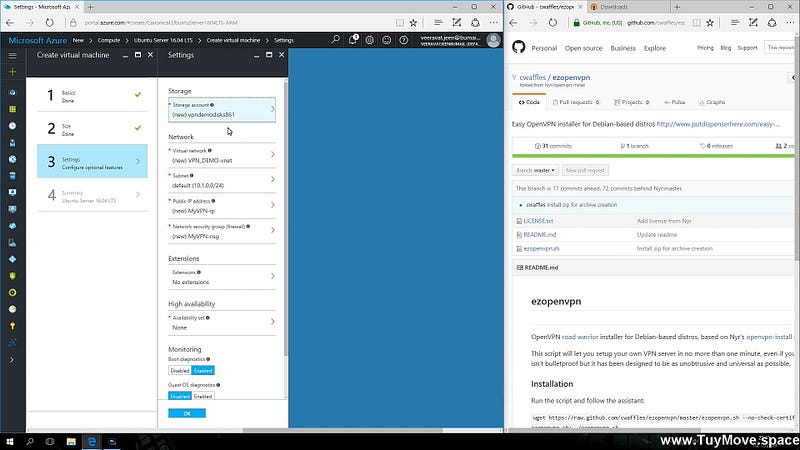This screenshot has height=450, width=800.
Task: Open Web Note in GitHub browser window
Action: coord(753,22)
